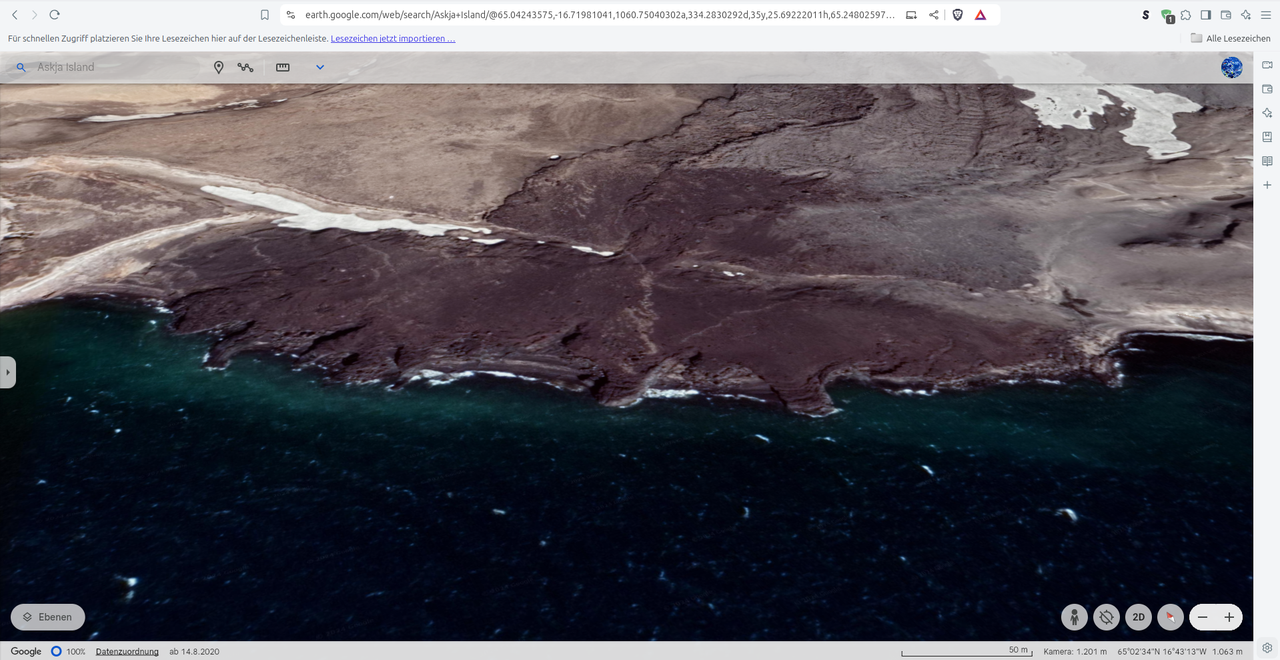Image resolution: width=1280 pixels, height=660 pixels.
Task: Open the browser hamburger main menu
Action: tap(1266, 15)
